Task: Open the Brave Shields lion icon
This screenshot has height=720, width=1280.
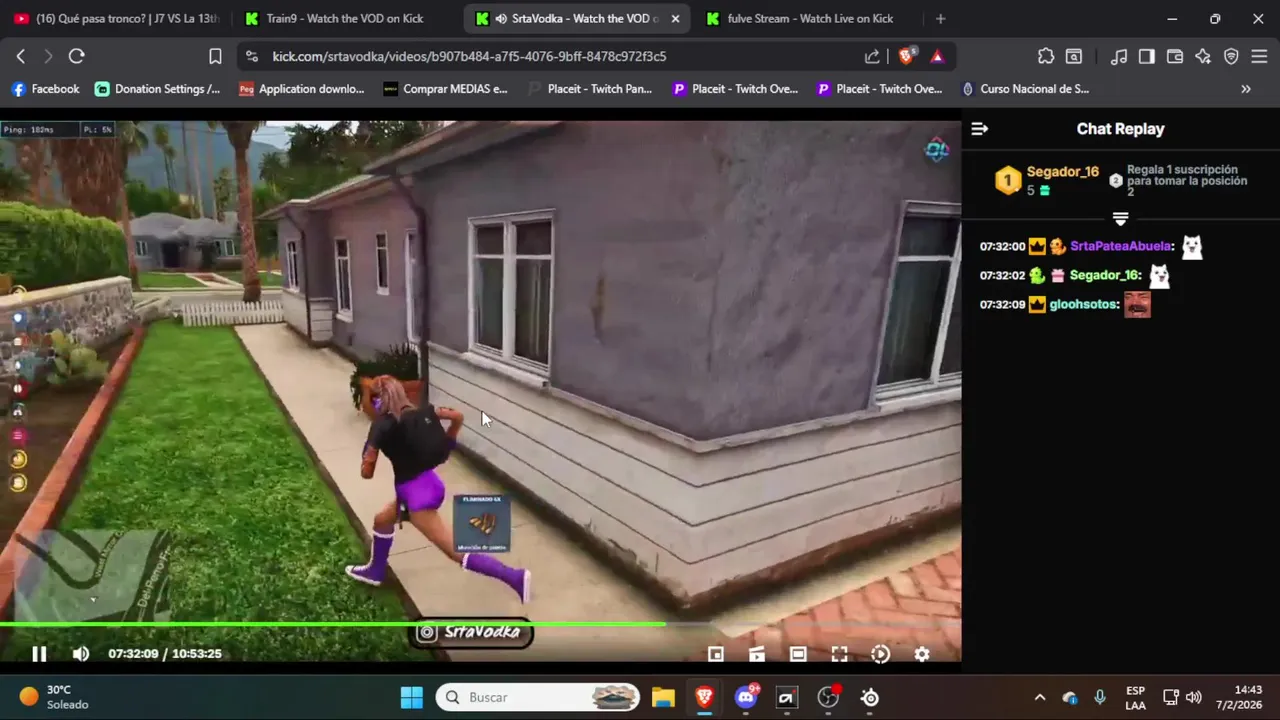Action: 906,57
